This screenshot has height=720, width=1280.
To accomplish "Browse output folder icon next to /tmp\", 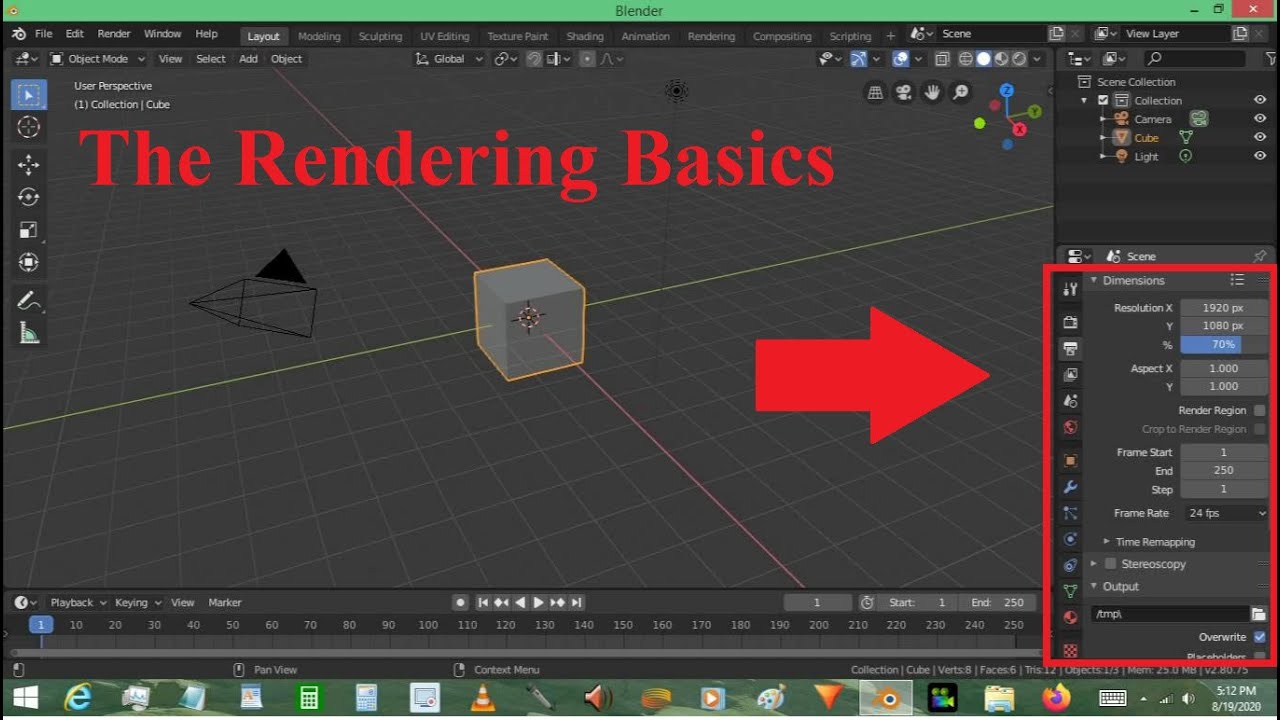I will click(x=1259, y=614).
